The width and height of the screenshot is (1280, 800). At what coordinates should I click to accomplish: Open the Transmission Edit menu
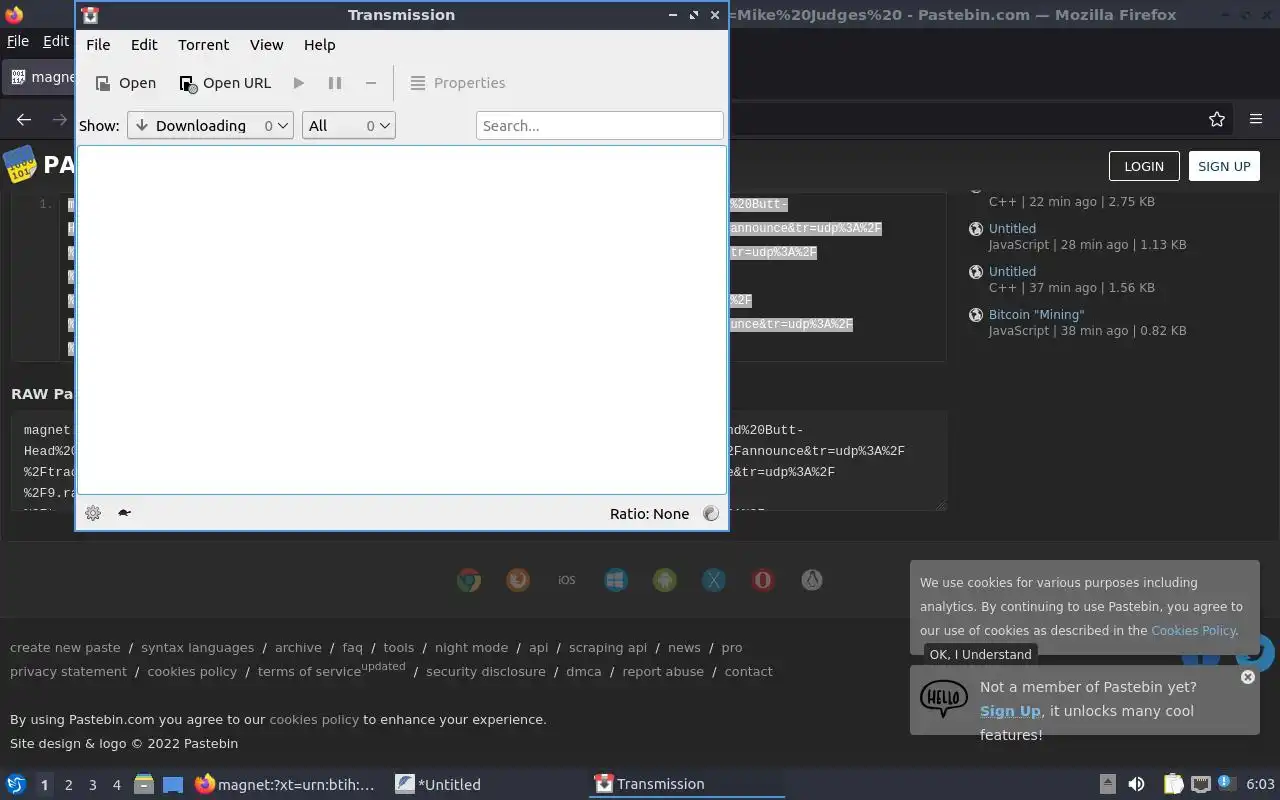tap(144, 45)
